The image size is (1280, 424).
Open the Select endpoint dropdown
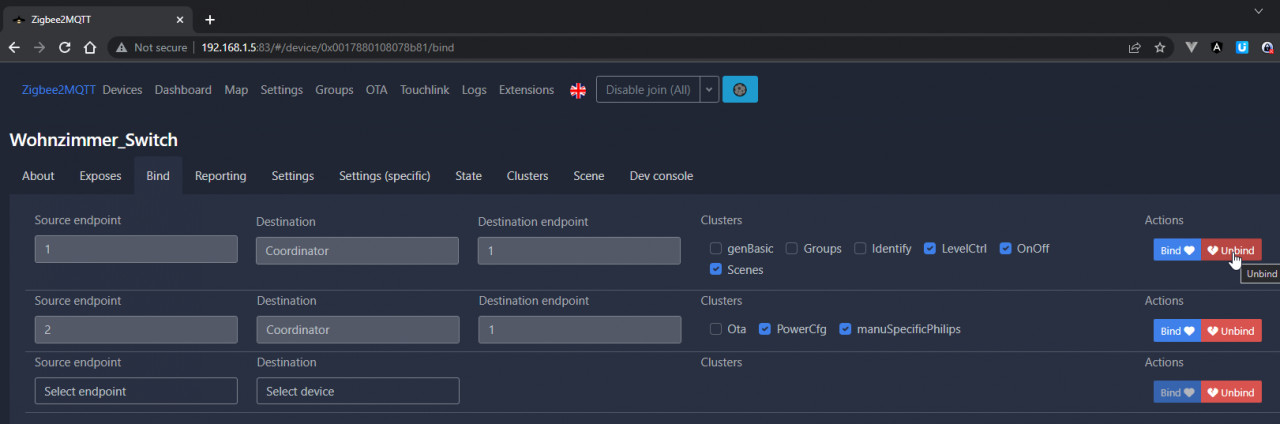pos(136,391)
